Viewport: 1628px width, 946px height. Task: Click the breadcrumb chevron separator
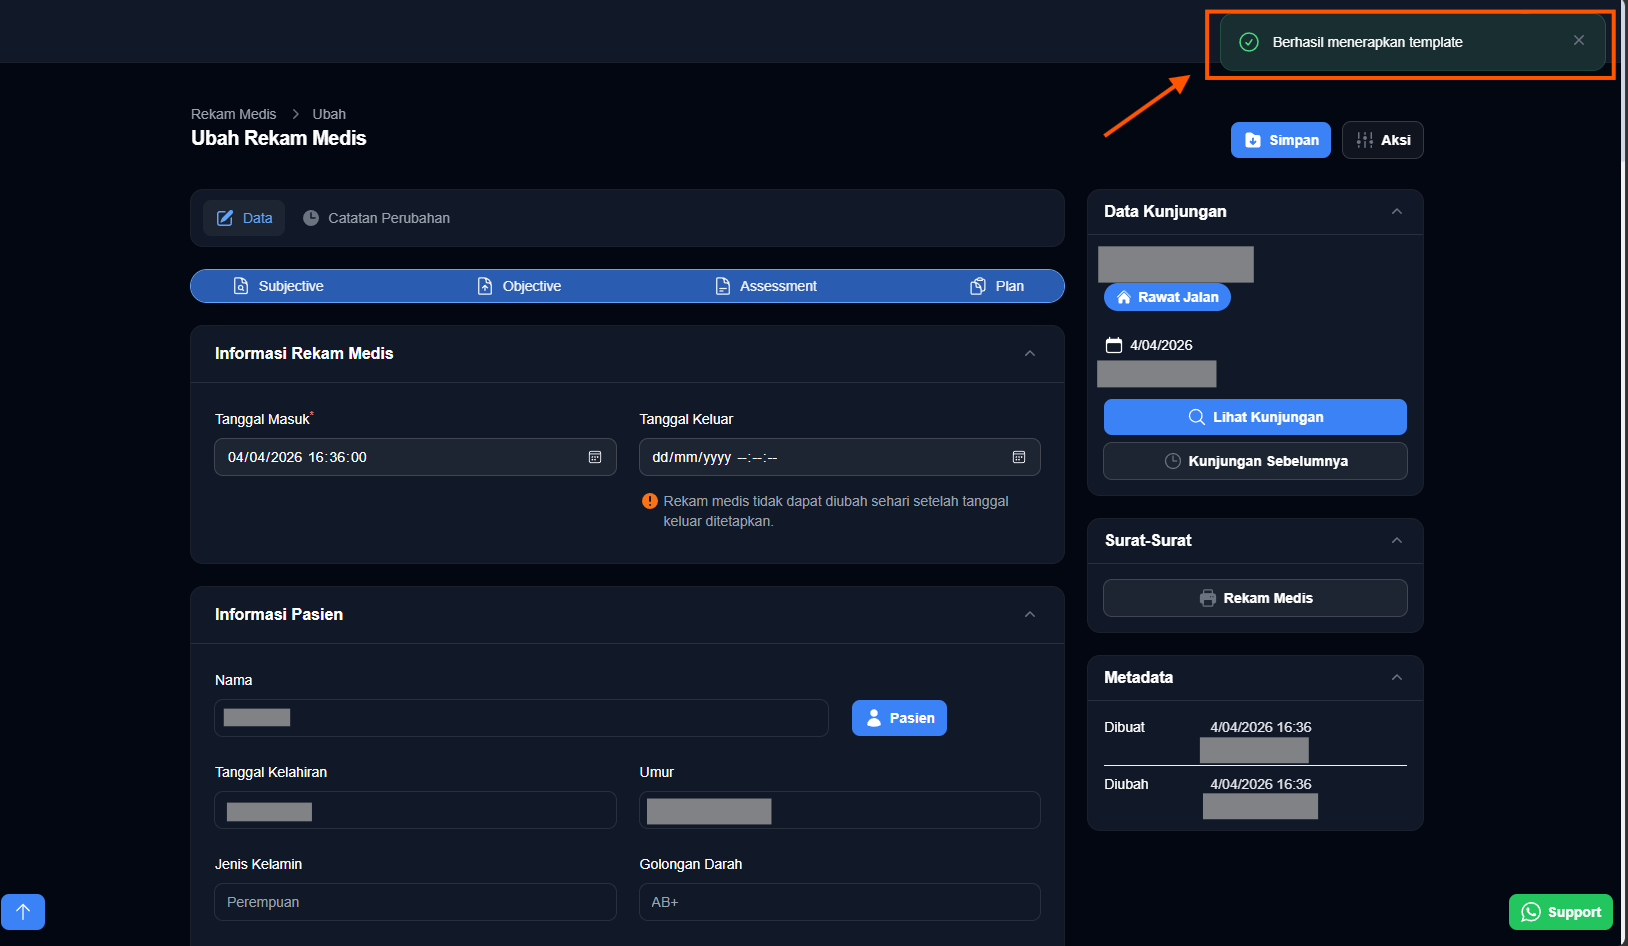[x=295, y=114]
